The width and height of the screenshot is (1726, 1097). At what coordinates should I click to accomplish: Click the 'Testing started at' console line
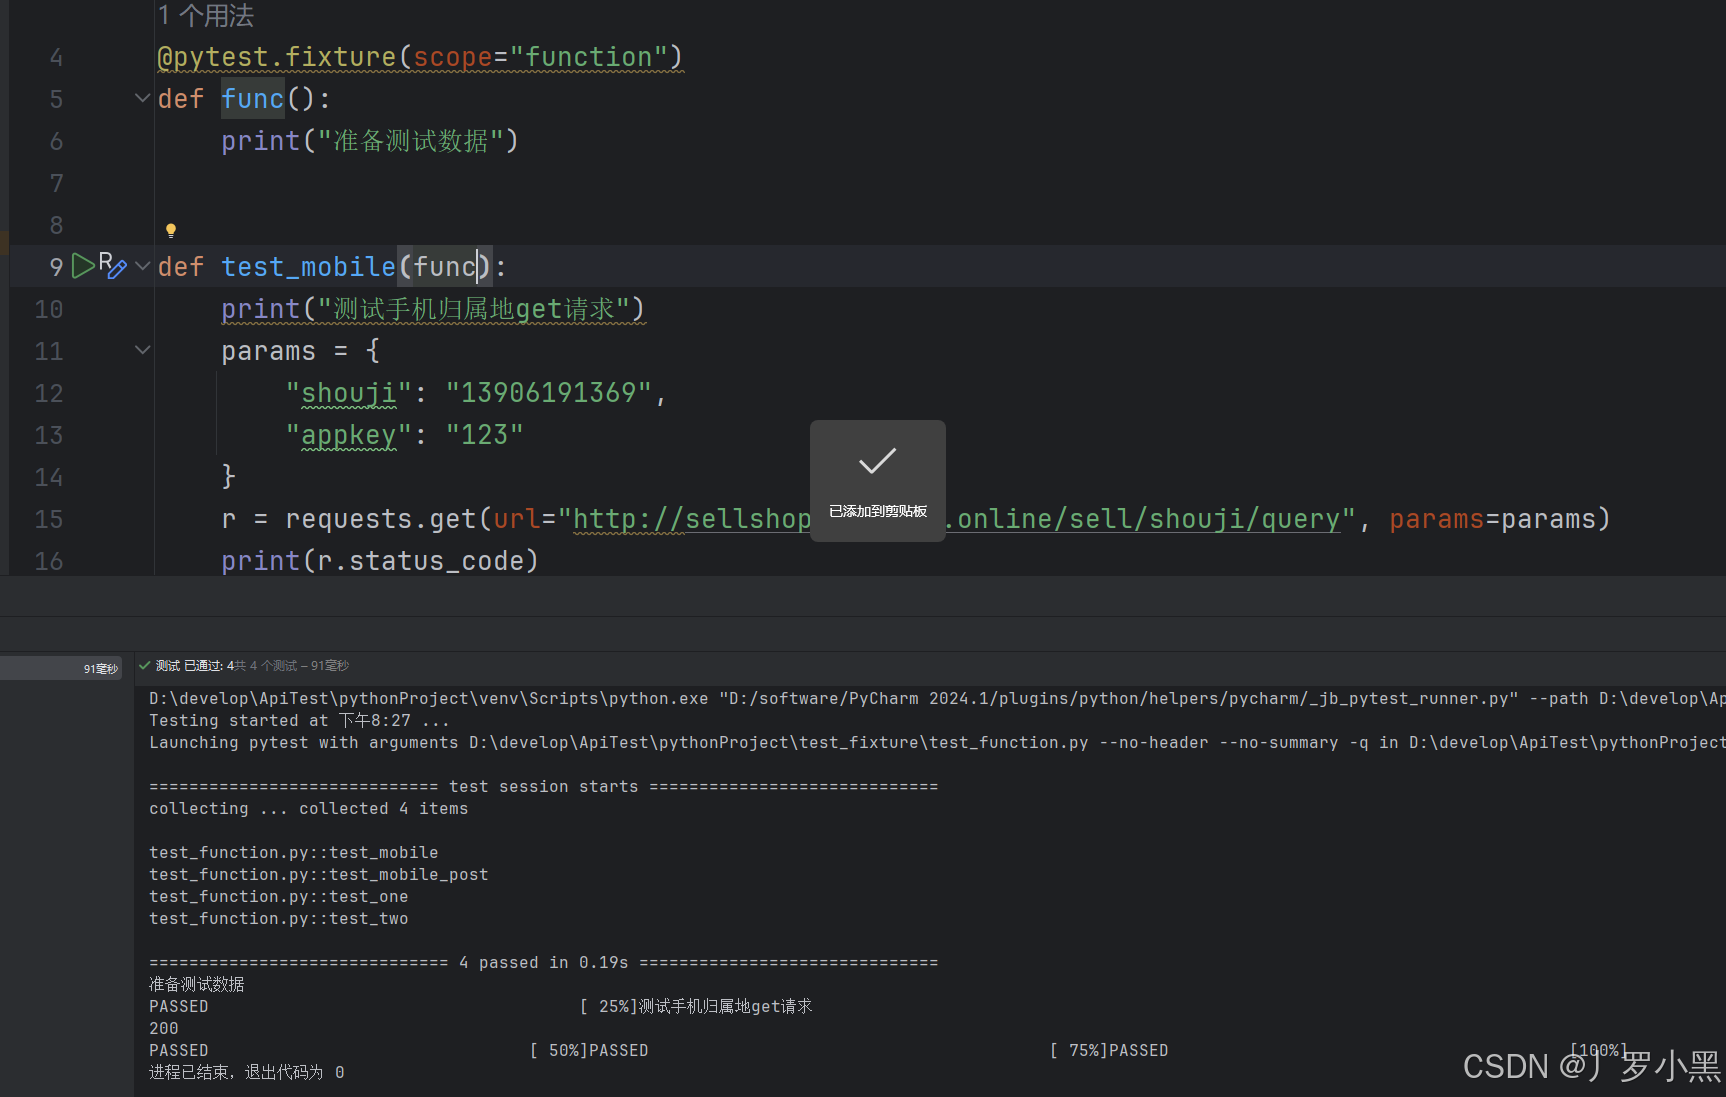tap(299, 720)
